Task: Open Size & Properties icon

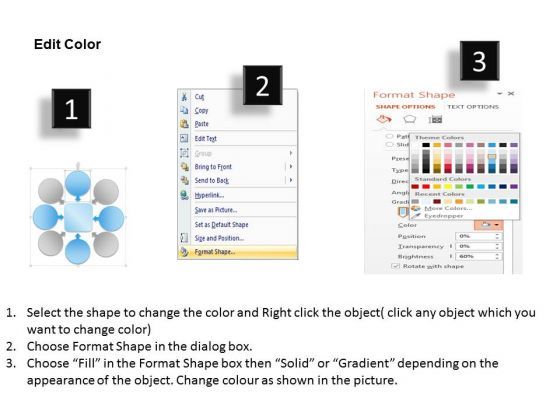Action: [435, 119]
